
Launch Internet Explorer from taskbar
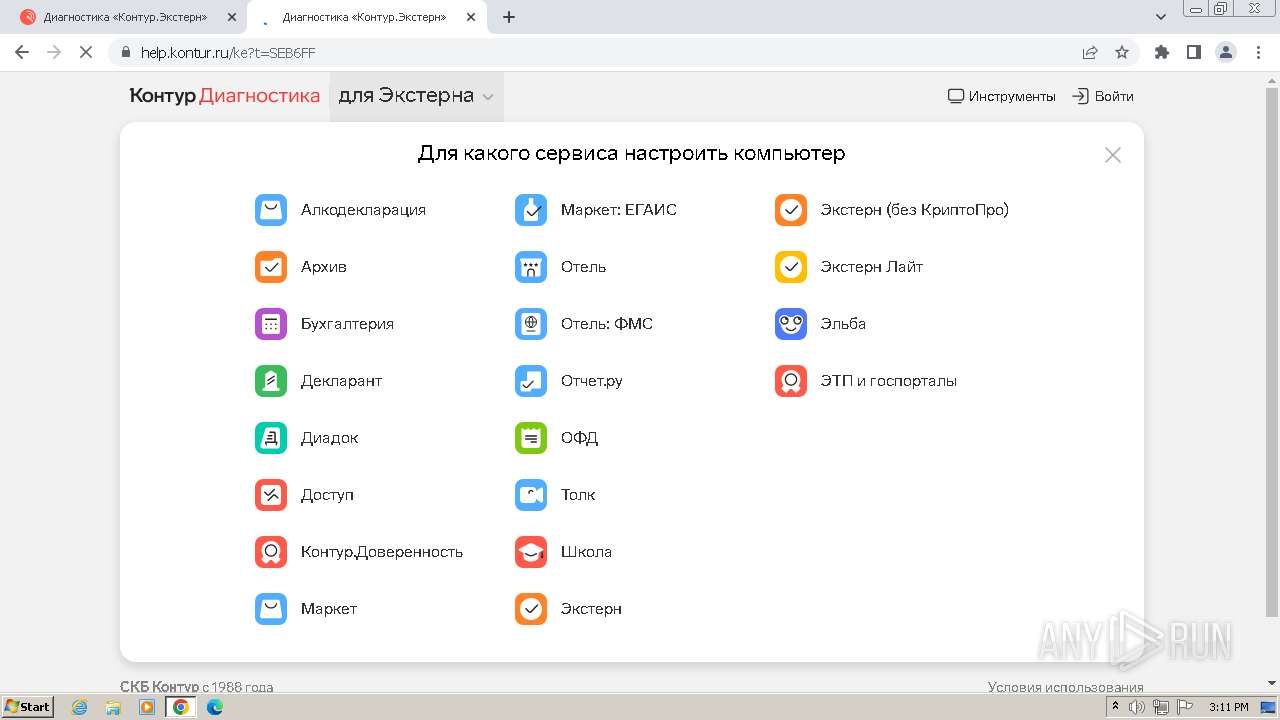pyautogui.click(x=80, y=707)
